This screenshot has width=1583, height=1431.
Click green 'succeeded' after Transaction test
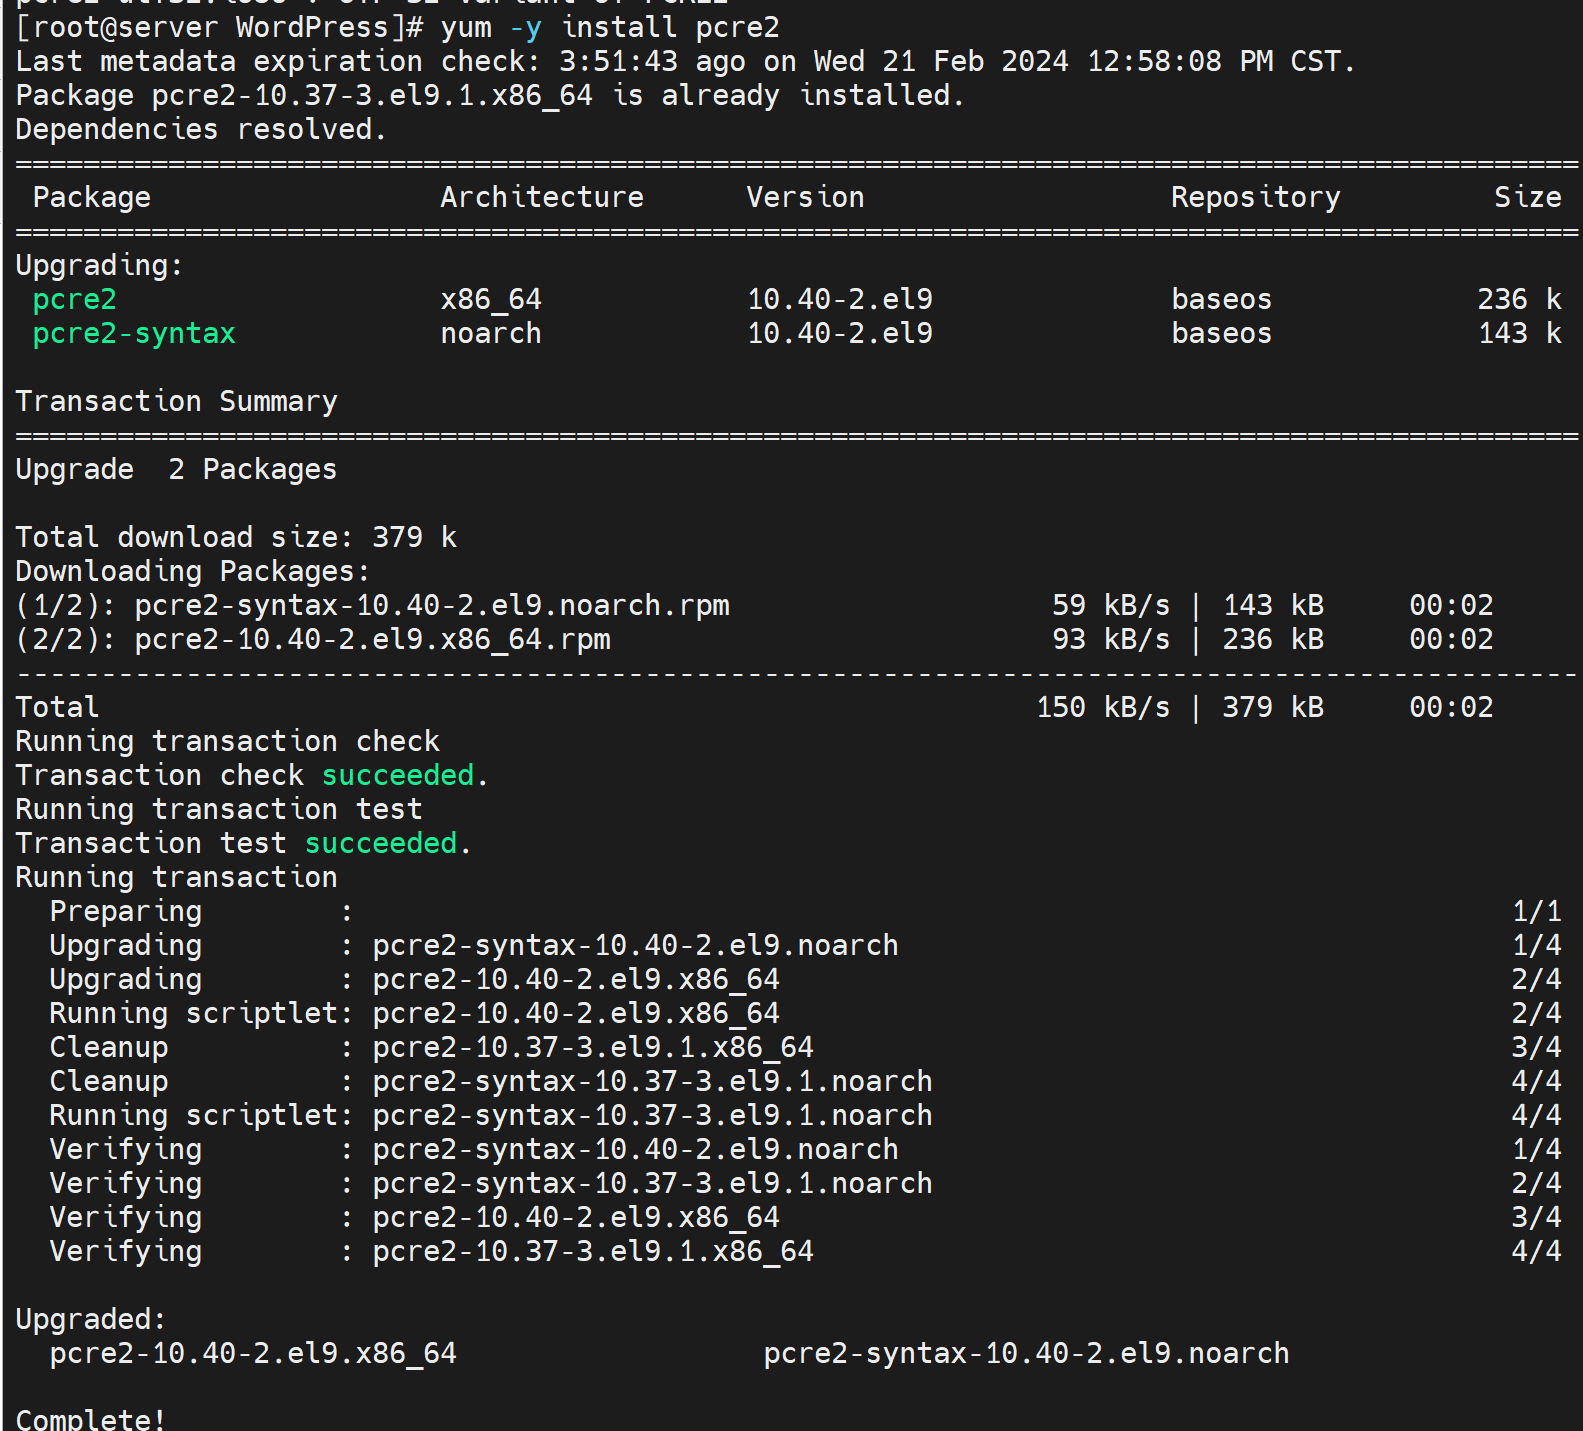[x=380, y=843]
